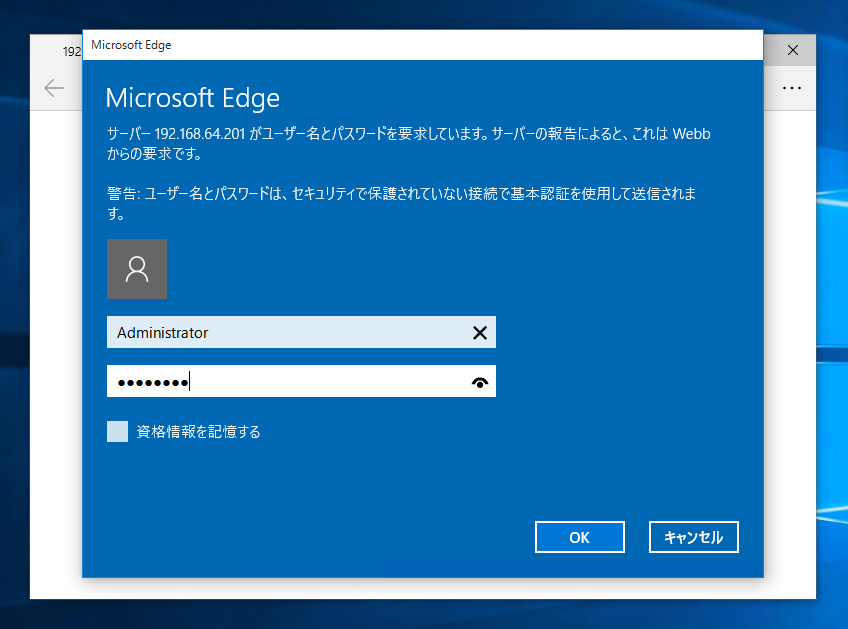The width and height of the screenshot is (848, 629).
Task: Click the Microsoft Edge dialog heading
Action: tap(193, 98)
